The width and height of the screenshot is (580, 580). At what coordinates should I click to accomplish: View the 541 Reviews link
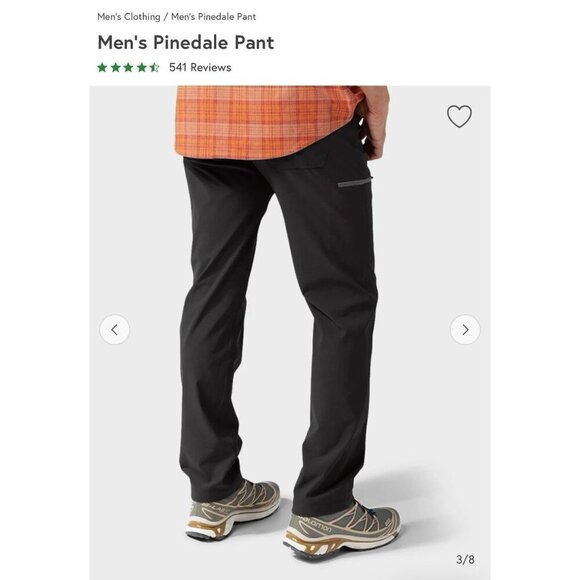200,67
